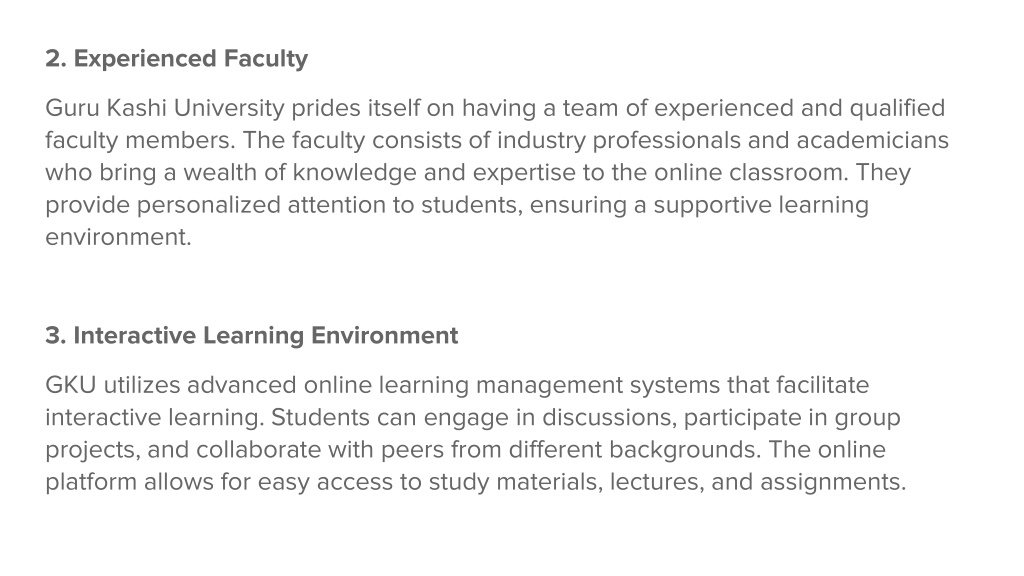Click the phrase "online classroom"

[x=750, y=172]
